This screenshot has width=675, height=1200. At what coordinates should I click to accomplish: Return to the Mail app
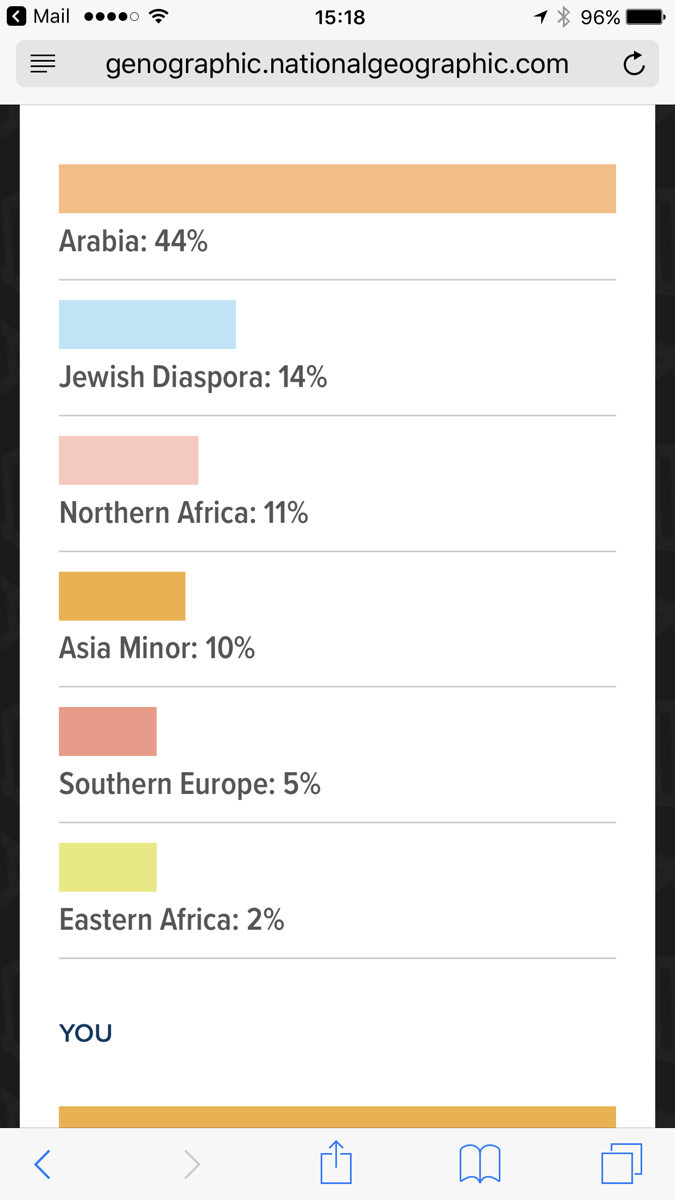point(40,17)
